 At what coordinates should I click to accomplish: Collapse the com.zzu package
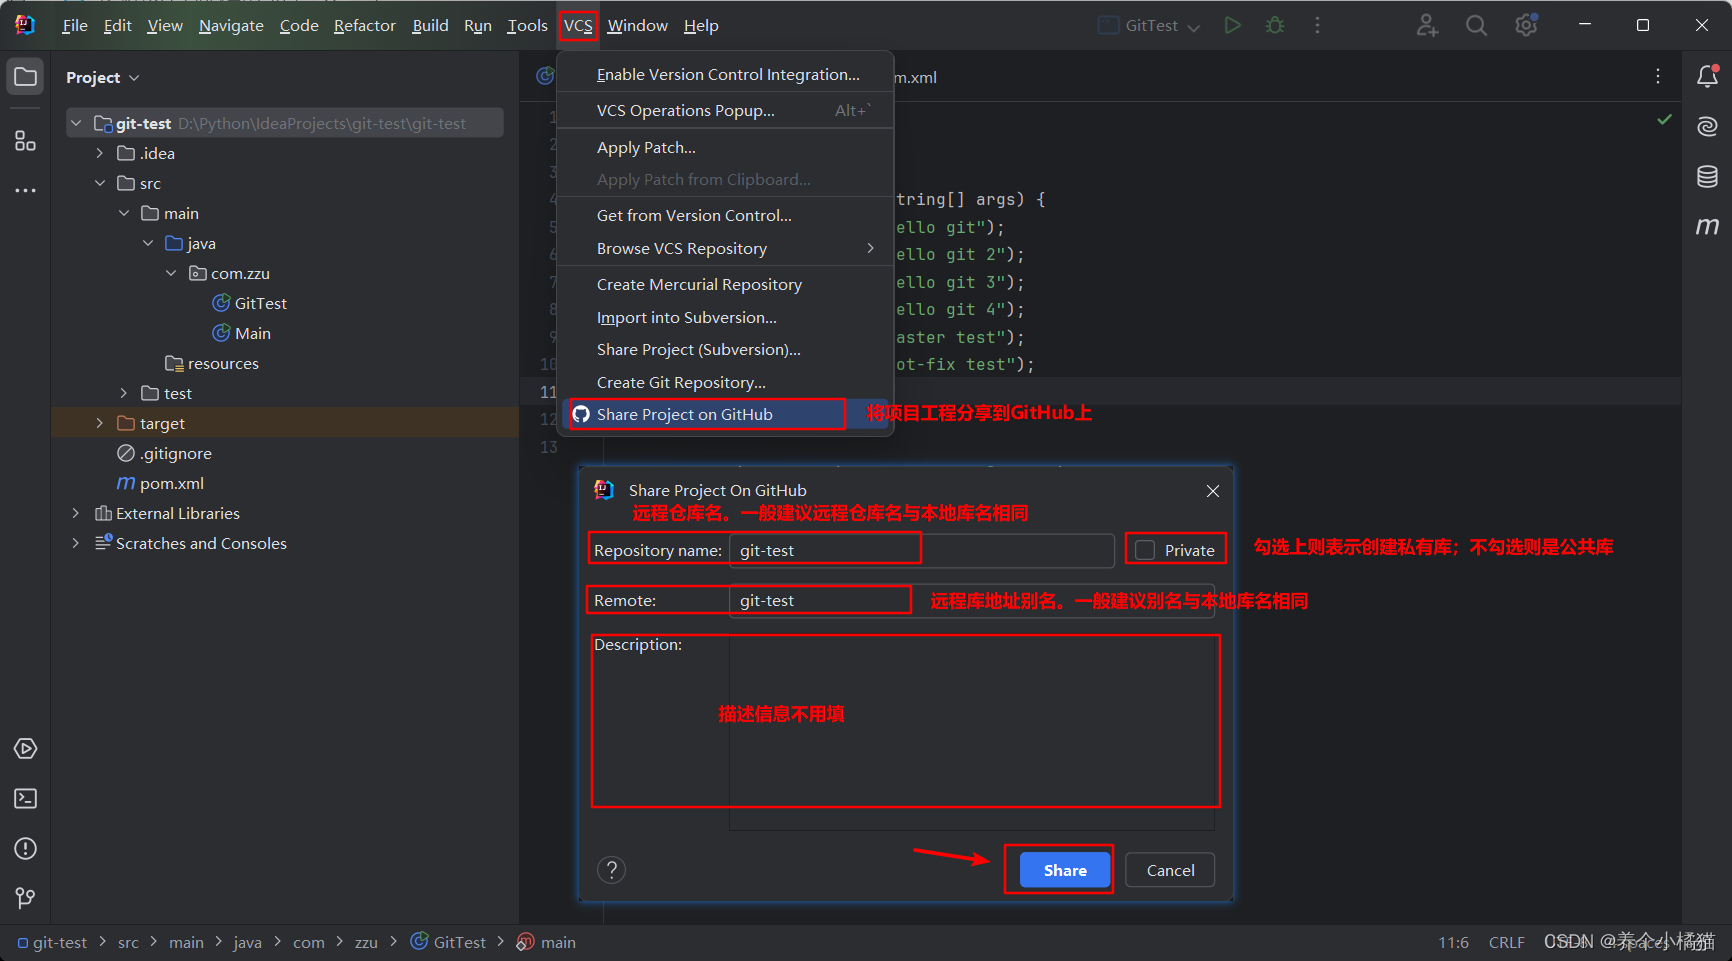click(x=171, y=273)
